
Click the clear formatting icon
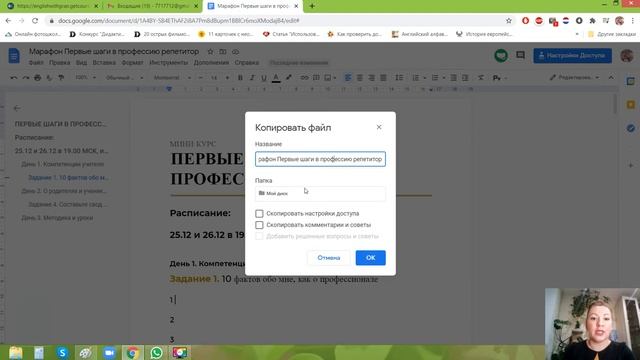pyautogui.click(x=481, y=78)
